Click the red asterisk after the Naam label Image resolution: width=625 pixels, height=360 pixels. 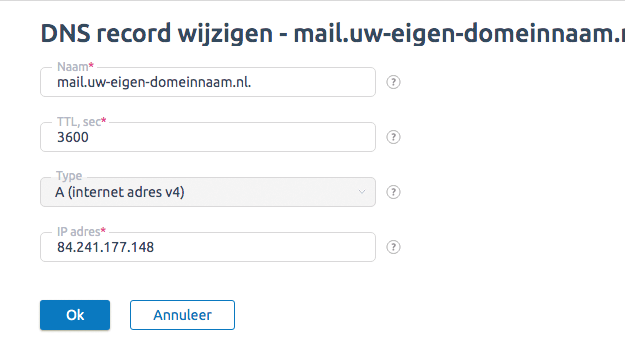[91, 65]
